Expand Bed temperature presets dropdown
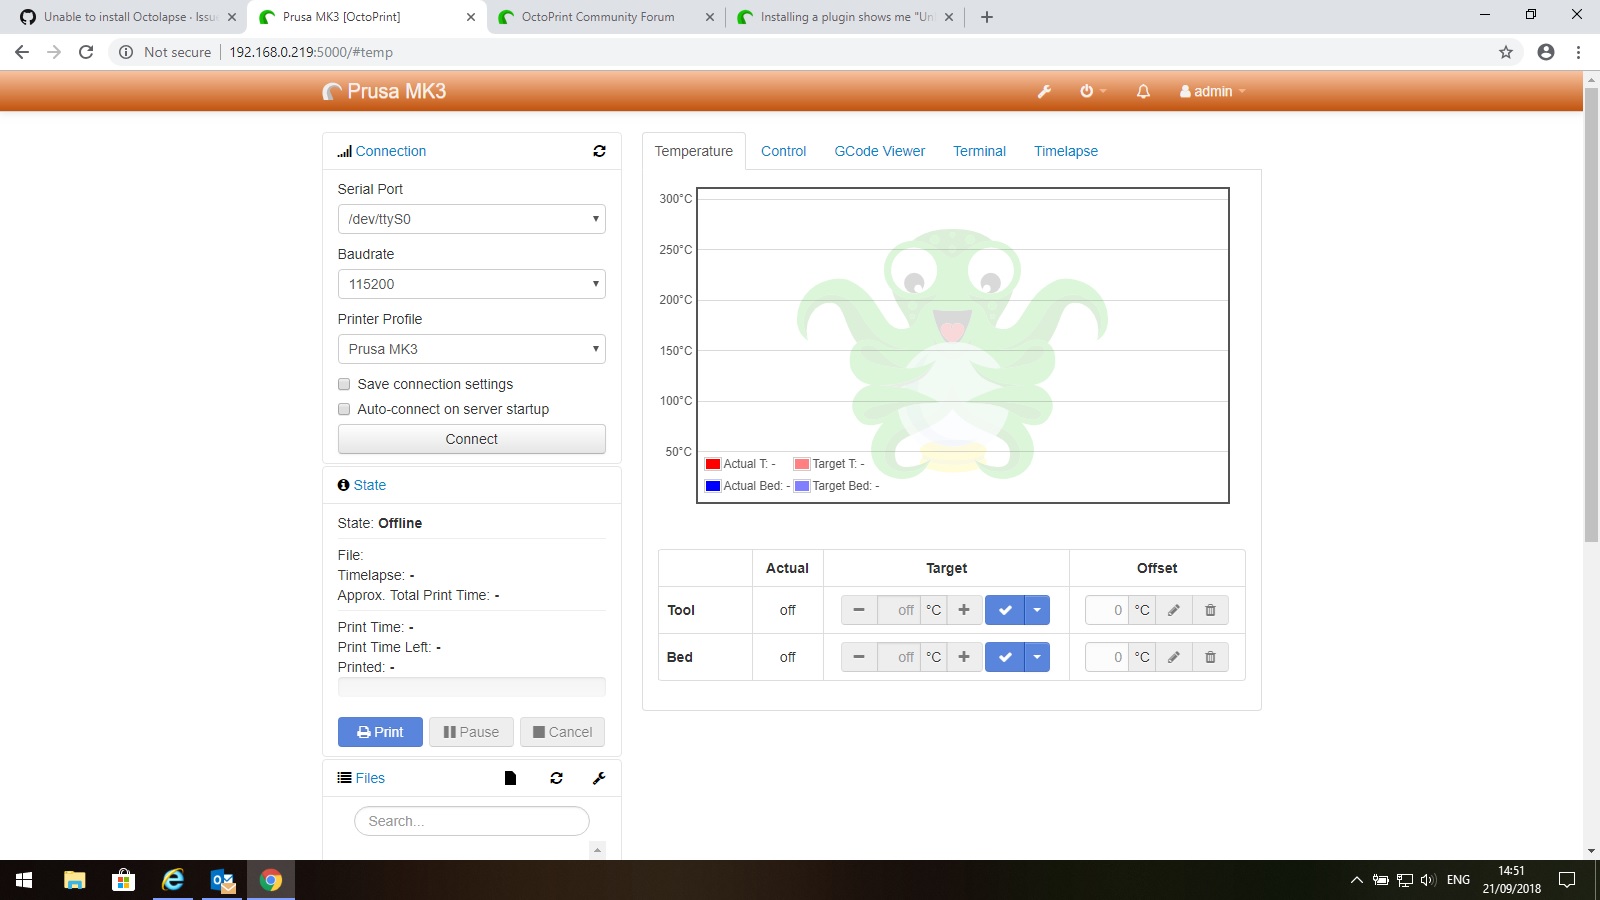This screenshot has height=900, width=1600. [1037, 657]
